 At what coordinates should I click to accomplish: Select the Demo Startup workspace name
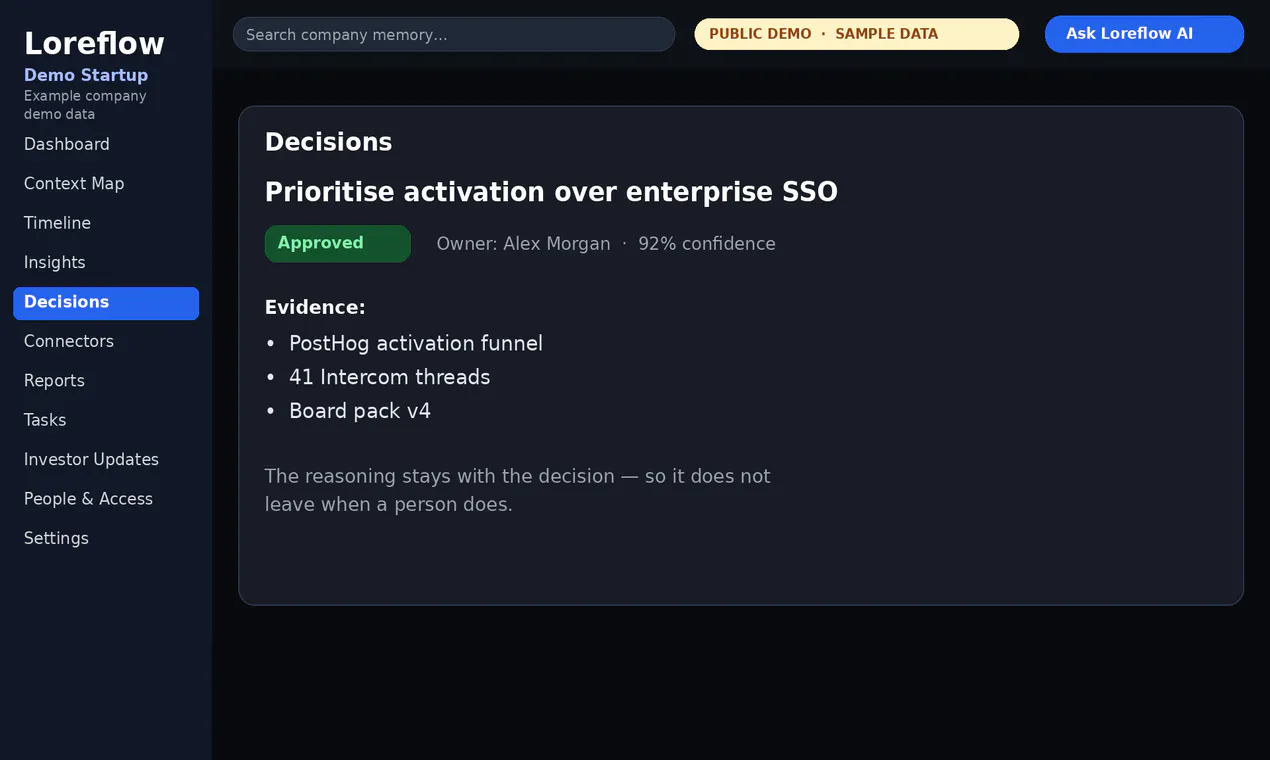tap(86, 75)
